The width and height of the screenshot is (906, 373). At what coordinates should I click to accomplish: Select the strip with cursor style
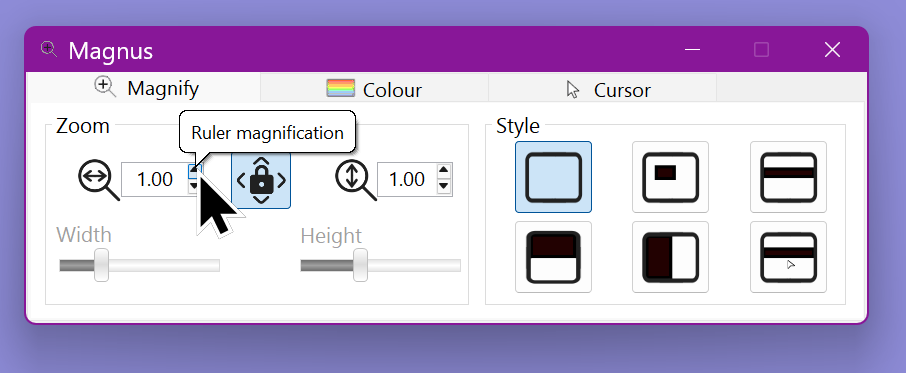pos(788,257)
